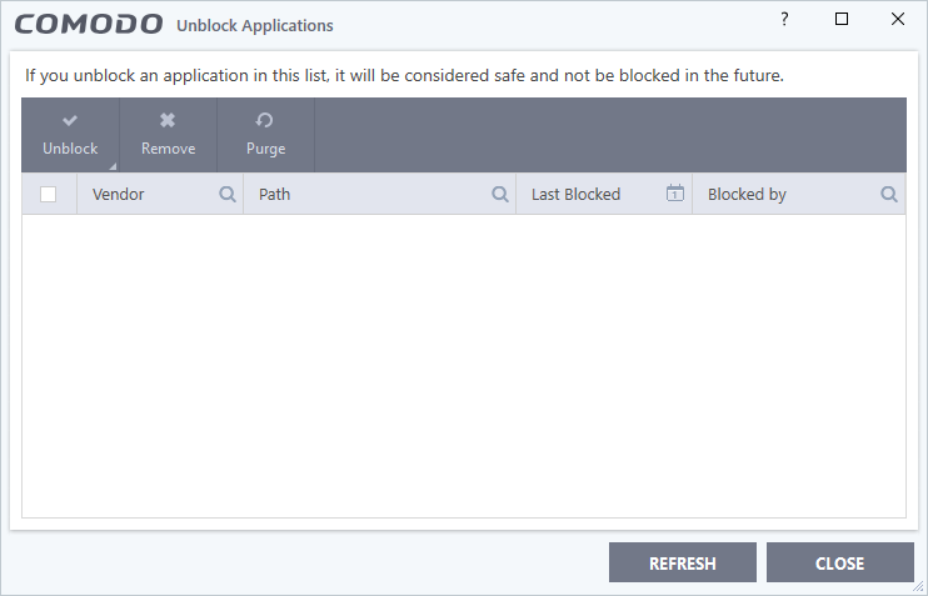
Task: Maximize the Unblock Applications window
Action: click(842, 19)
